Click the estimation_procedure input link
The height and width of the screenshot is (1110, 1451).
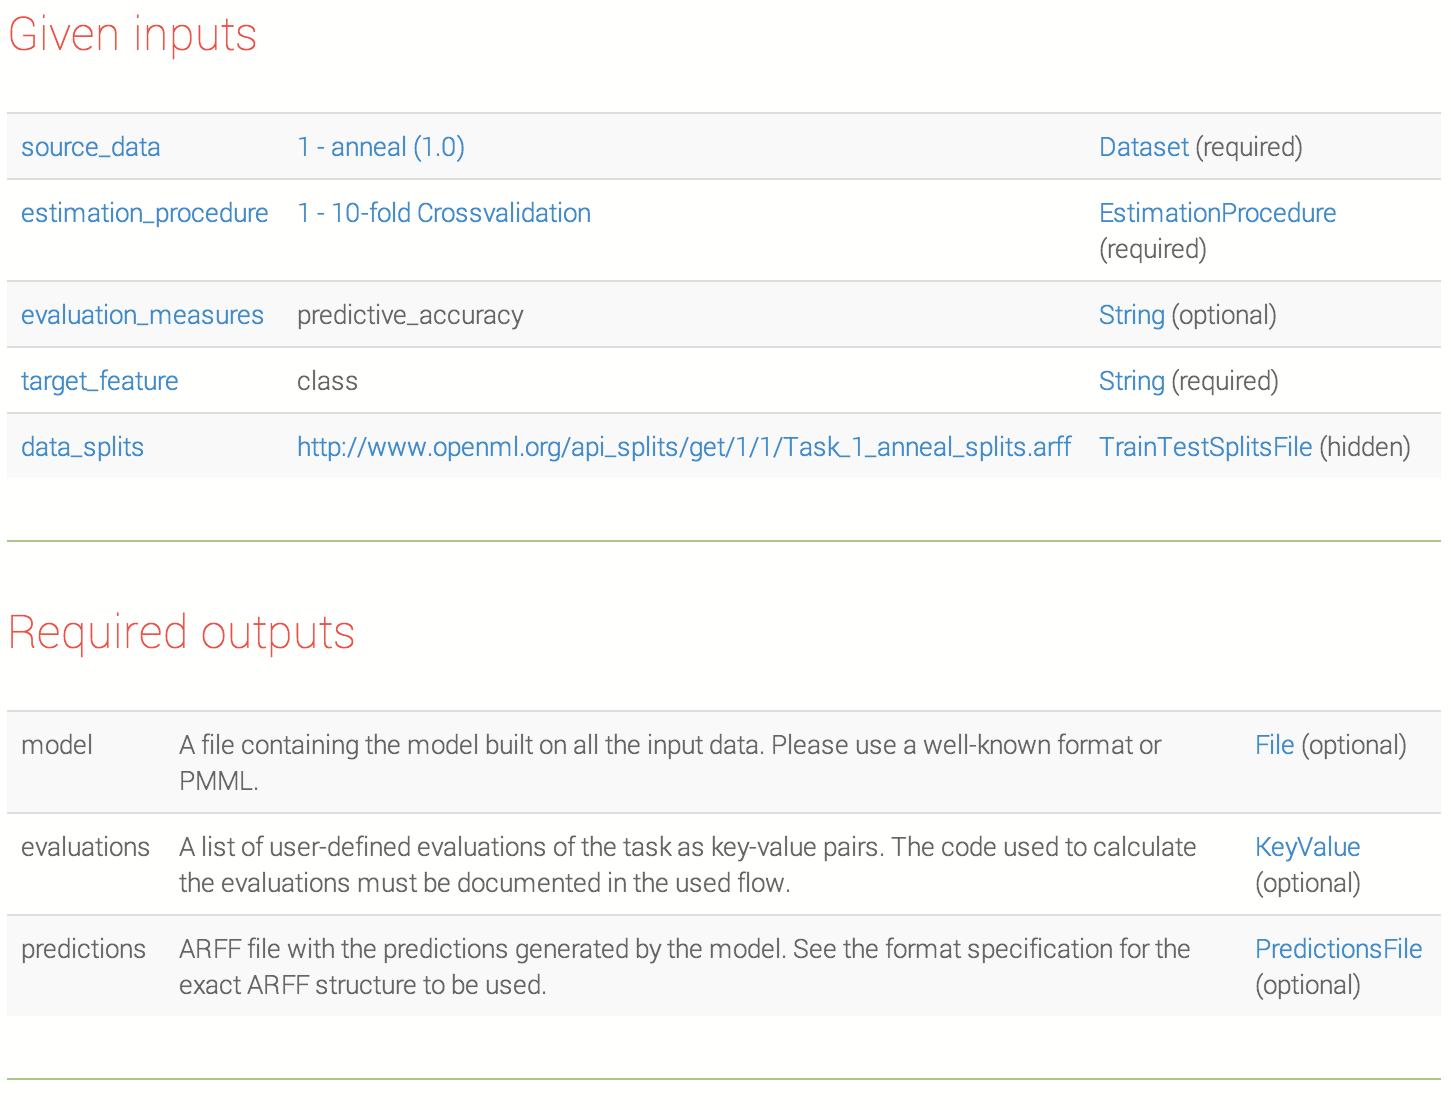[144, 213]
